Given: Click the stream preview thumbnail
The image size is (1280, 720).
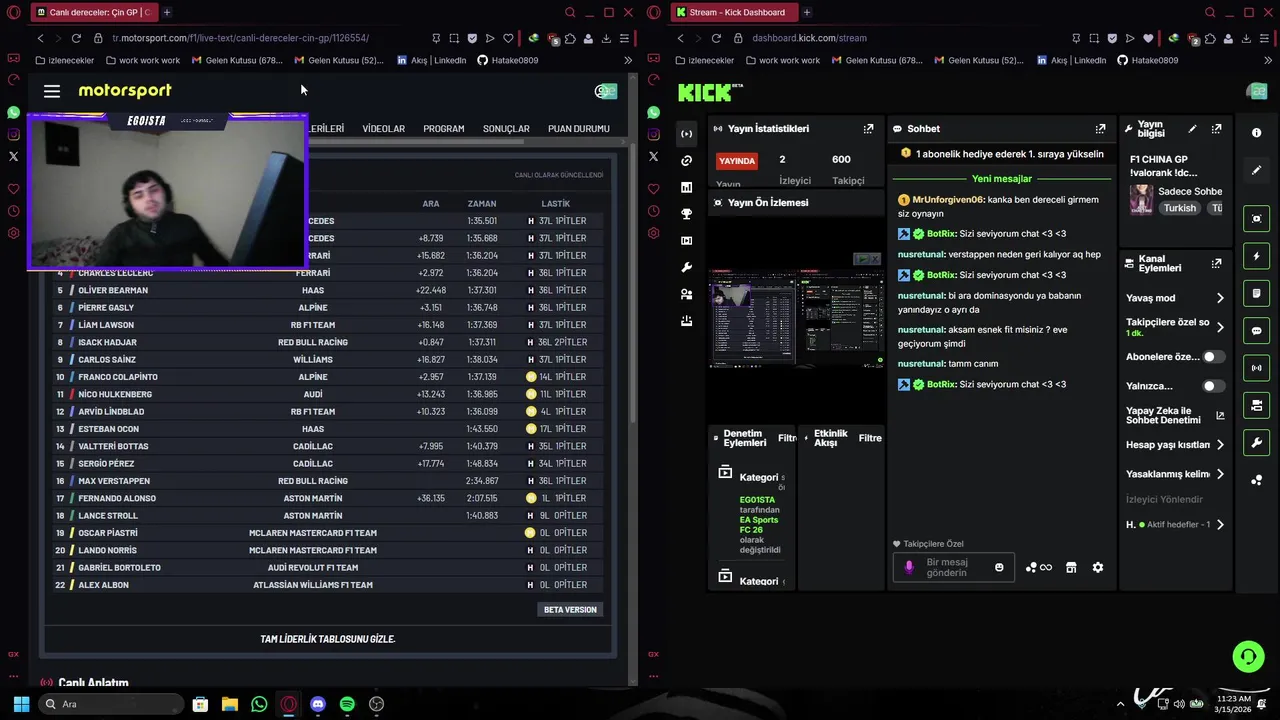Looking at the screenshot, I should (797, 320).
